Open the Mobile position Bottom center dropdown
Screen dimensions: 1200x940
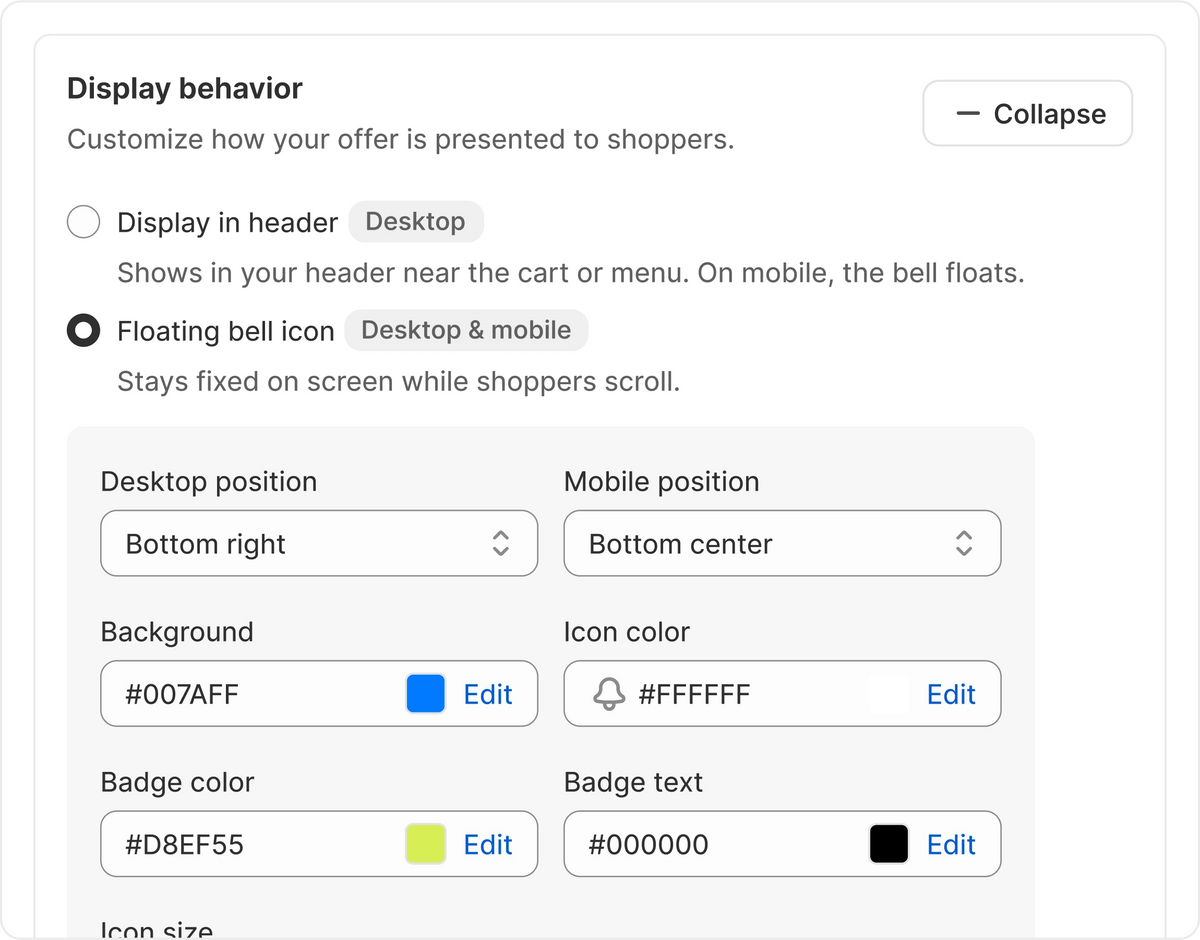click(782, 543)
